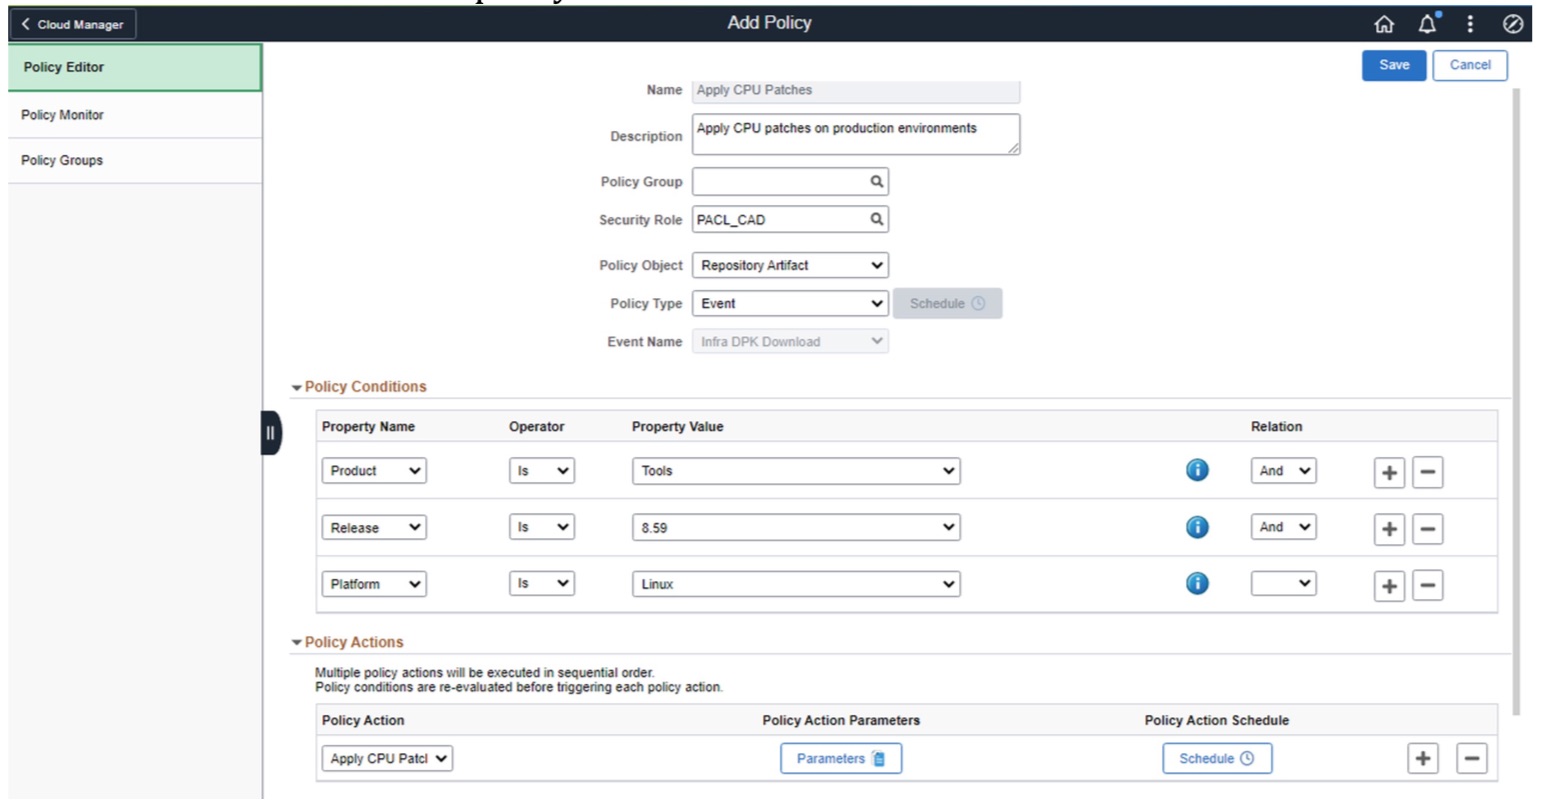
Task: Open the notifications bell icon
Action: pyautogui.click(x=1427, y=24)
